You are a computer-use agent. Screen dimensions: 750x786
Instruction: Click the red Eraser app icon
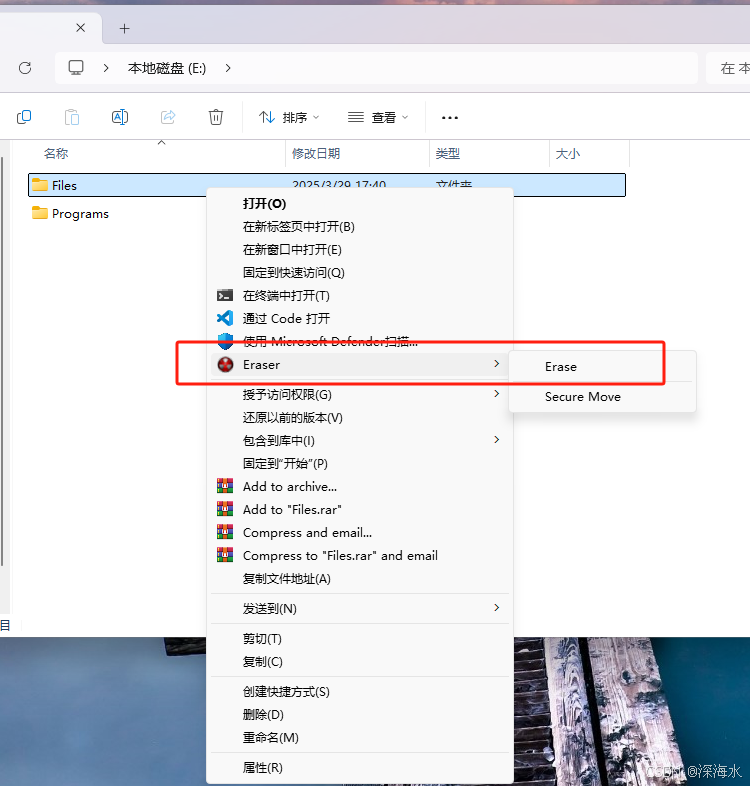226,364
